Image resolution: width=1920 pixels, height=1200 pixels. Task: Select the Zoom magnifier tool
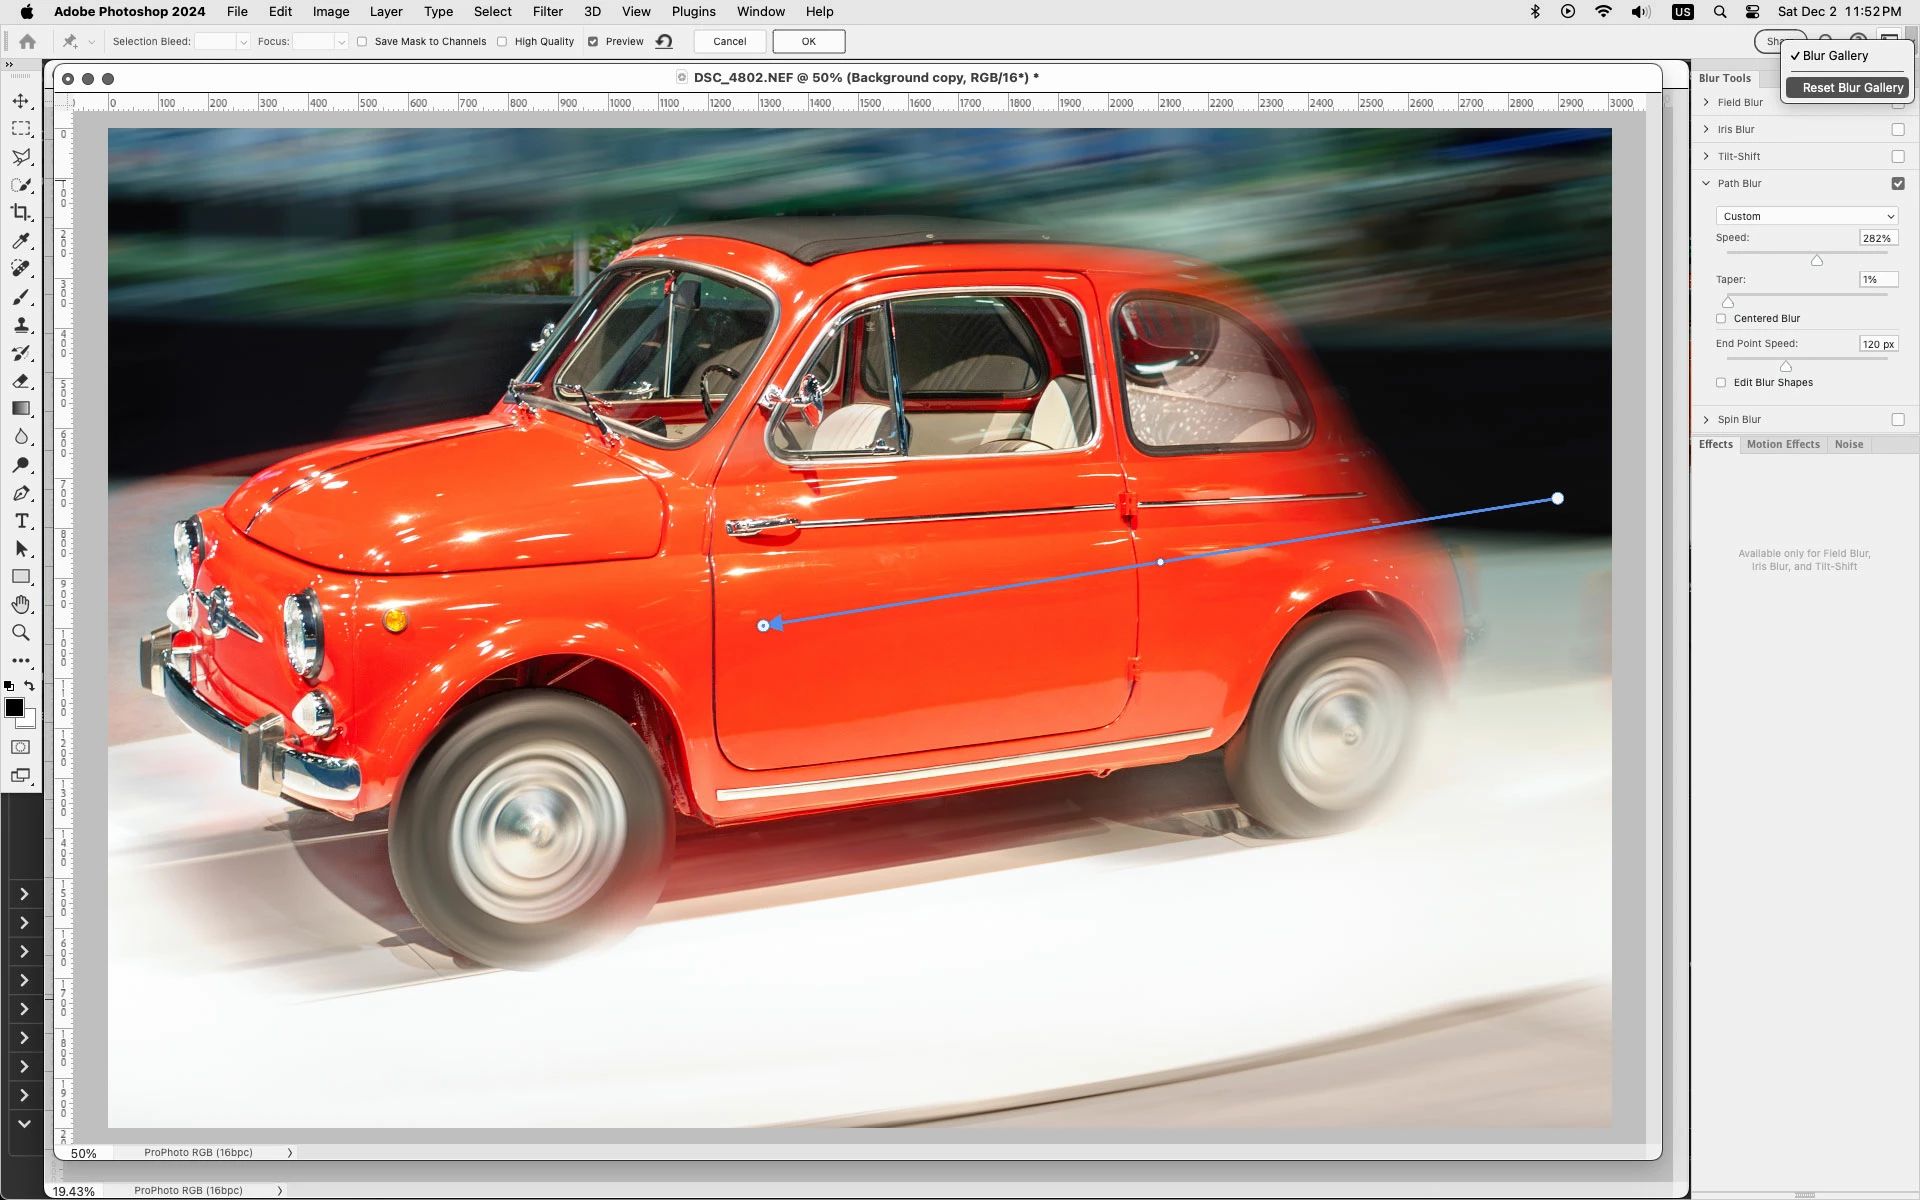click(21, 632)
